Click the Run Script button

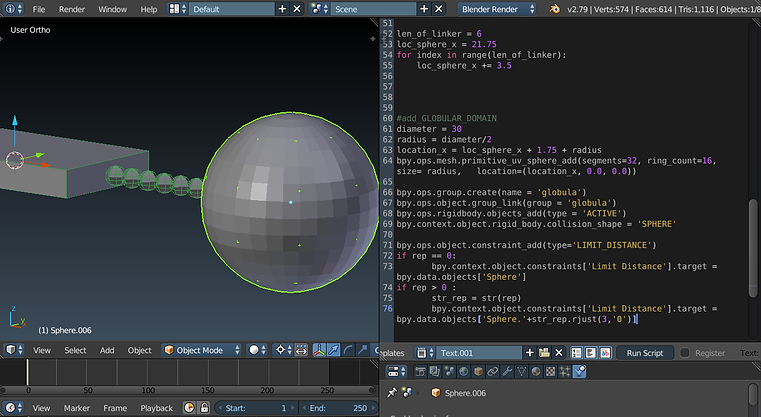[x=645, y=353]
